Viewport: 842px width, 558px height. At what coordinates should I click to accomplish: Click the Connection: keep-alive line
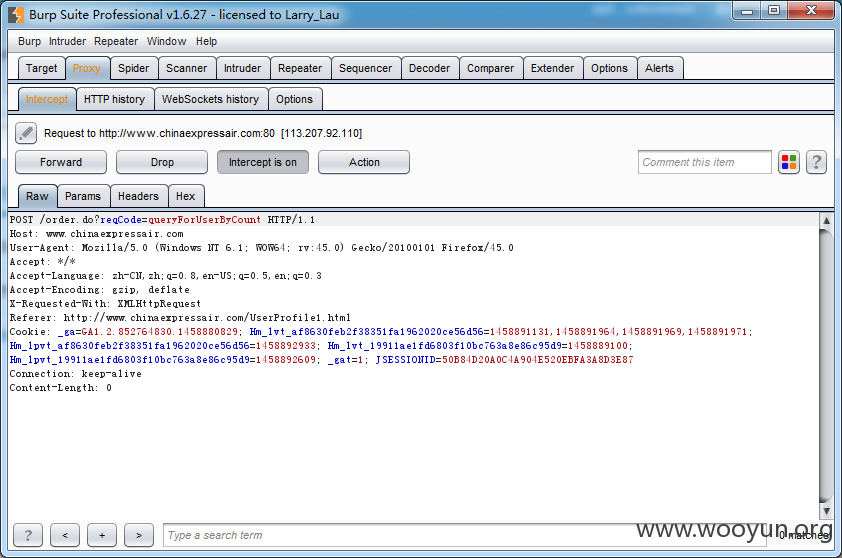pos(76,373)
